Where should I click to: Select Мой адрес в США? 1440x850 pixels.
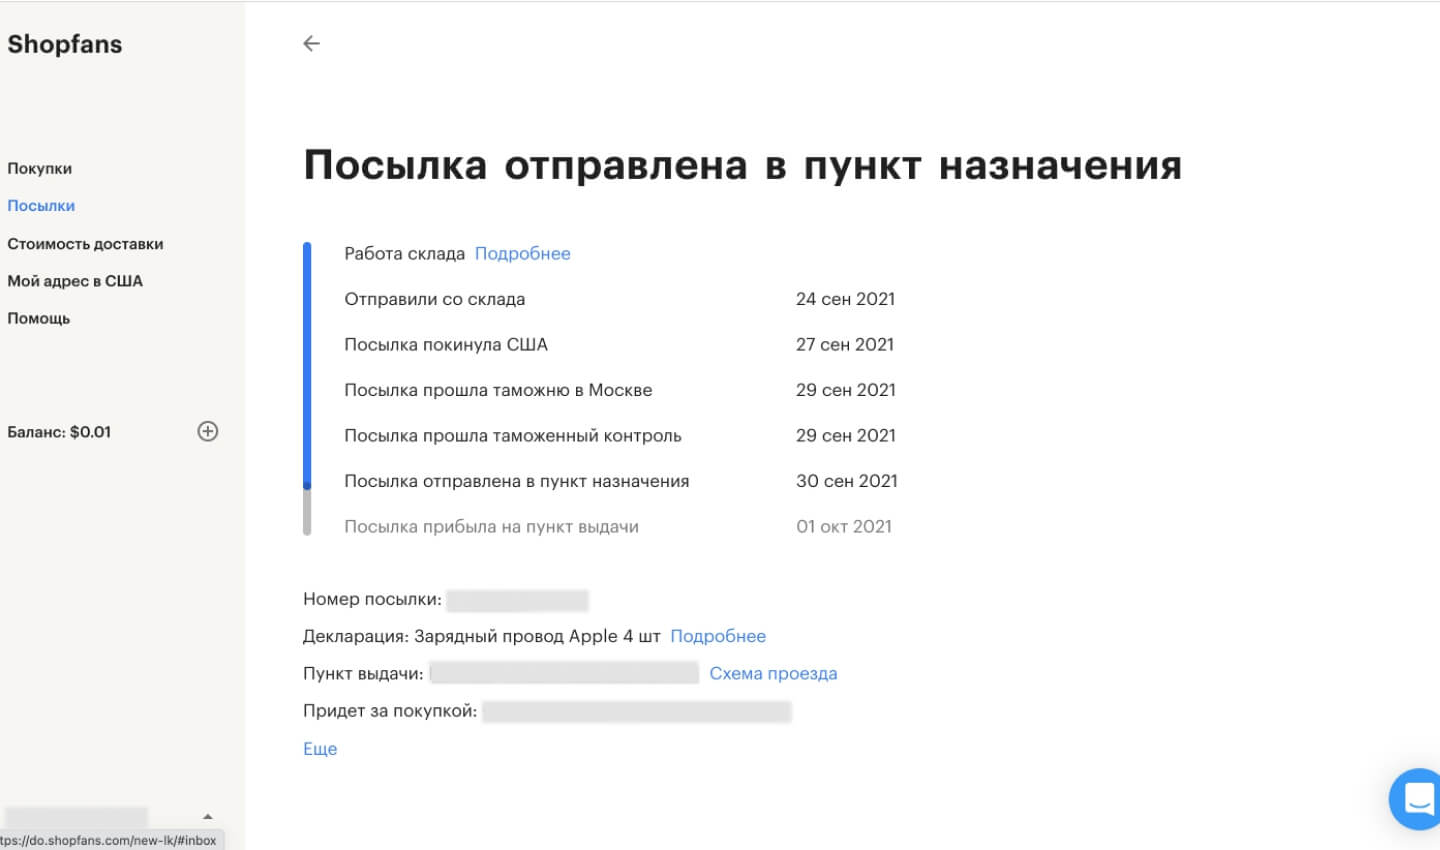(75, 281)
